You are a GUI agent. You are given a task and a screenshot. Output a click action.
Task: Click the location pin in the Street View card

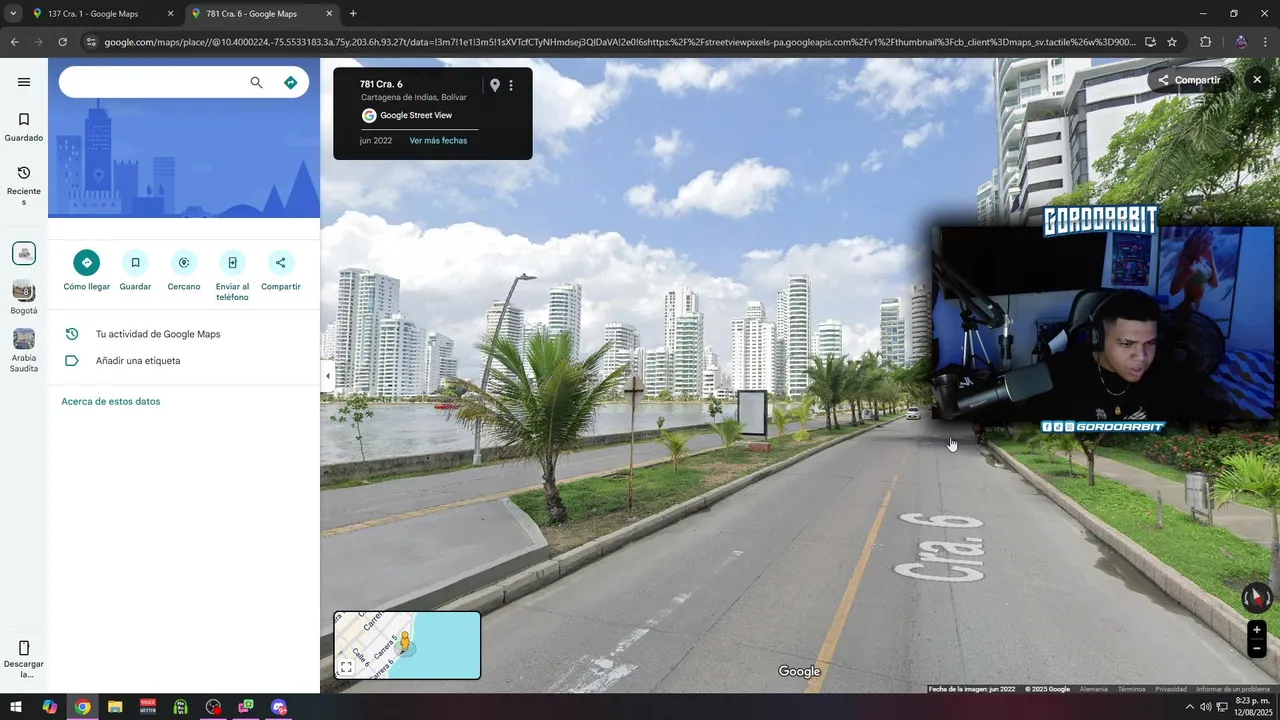coord(494,86)
